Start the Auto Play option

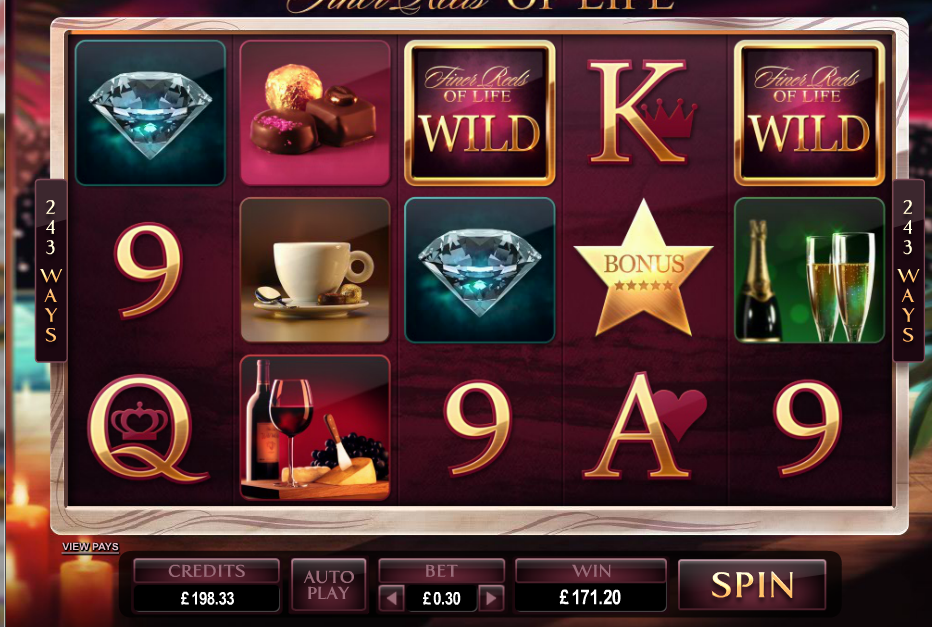coord(329,585)
